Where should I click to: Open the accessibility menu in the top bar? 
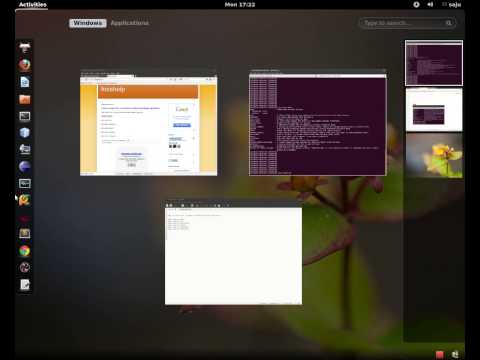point(416,4)
